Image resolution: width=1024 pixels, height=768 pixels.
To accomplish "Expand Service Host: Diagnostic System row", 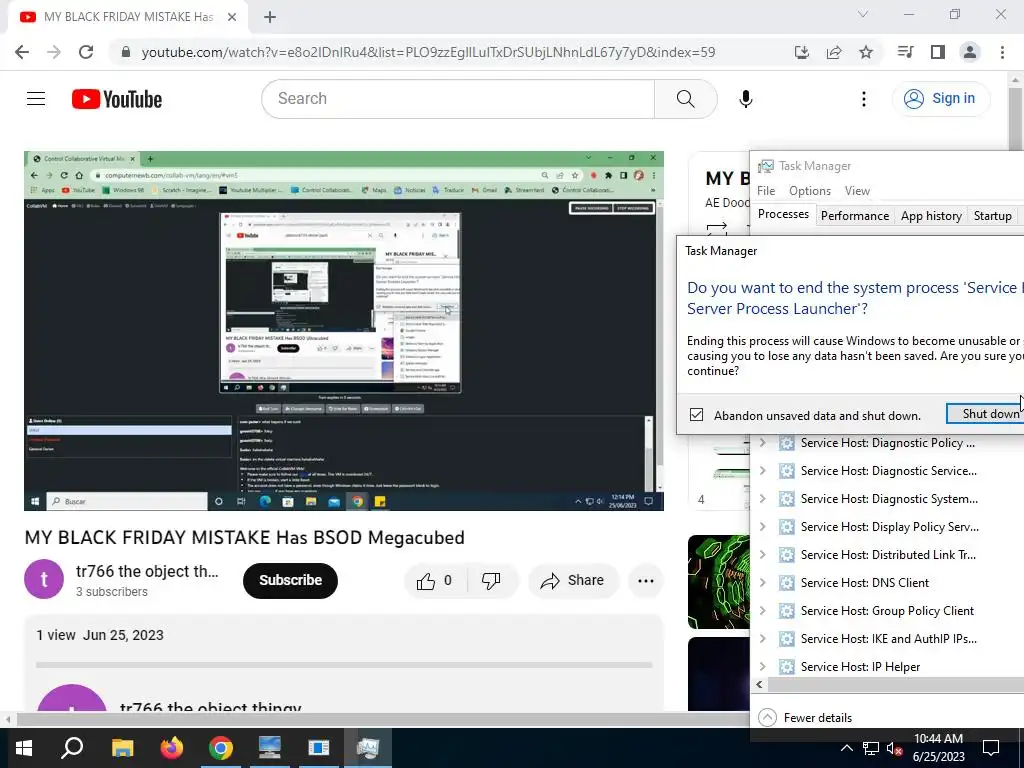I will tap(762, 499).
